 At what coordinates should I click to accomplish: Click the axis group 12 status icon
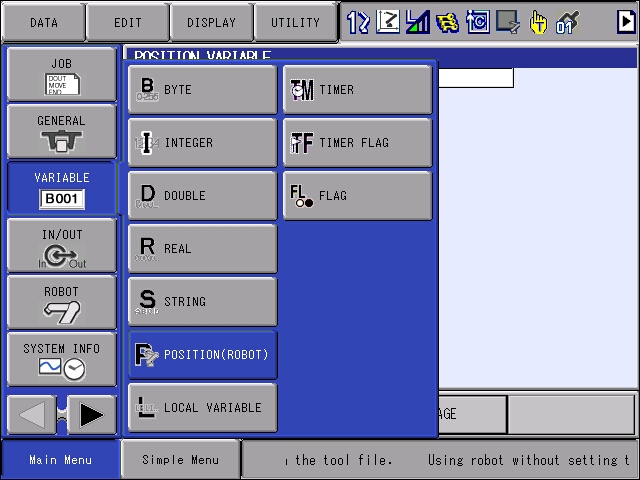coord(358,22)
